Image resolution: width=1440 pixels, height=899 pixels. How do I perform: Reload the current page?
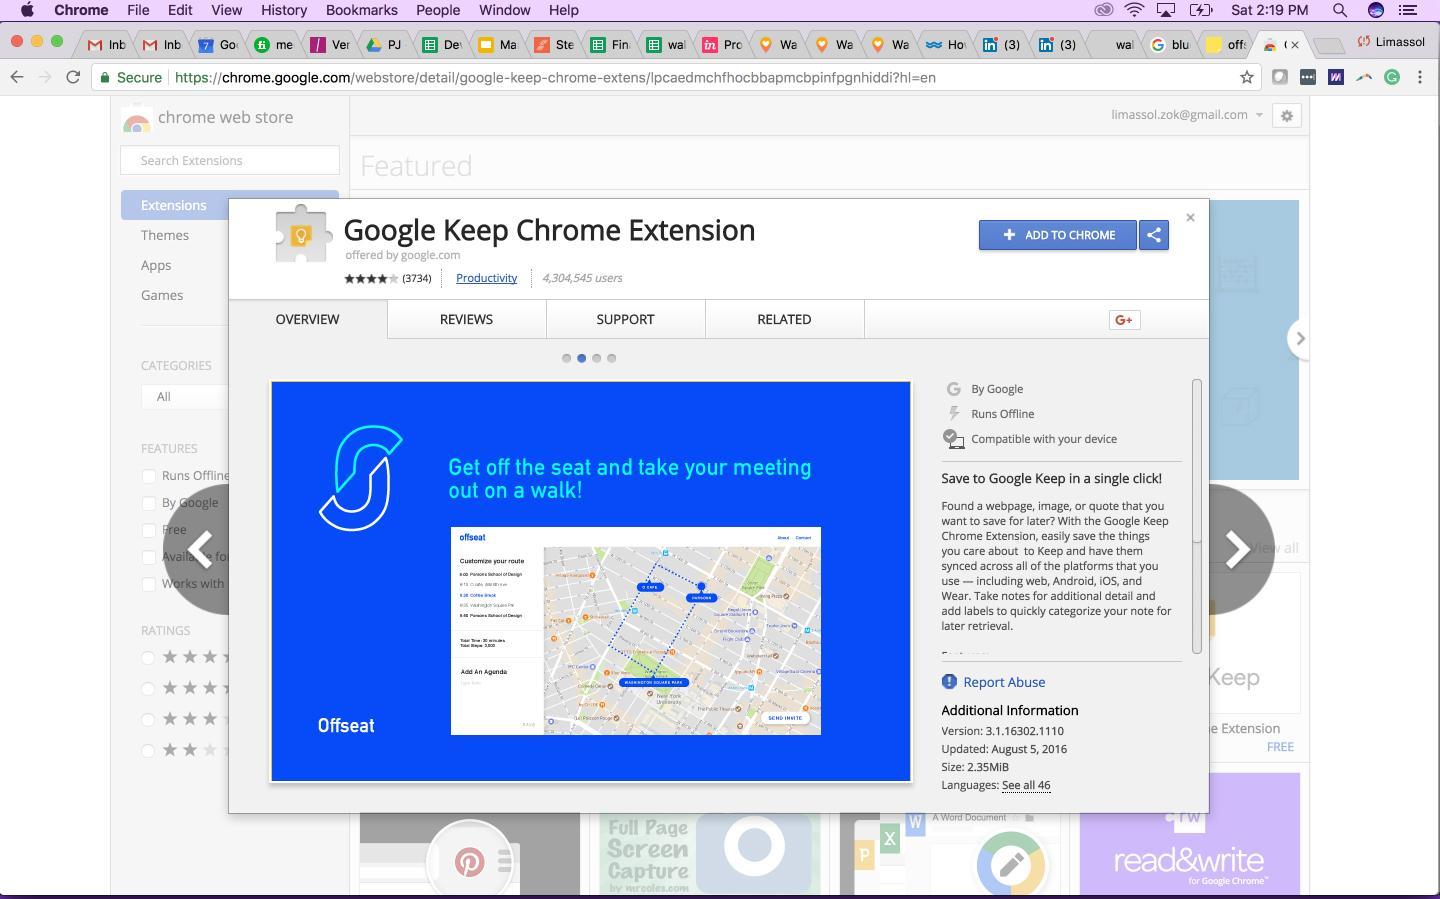click(x=73, y=77)
